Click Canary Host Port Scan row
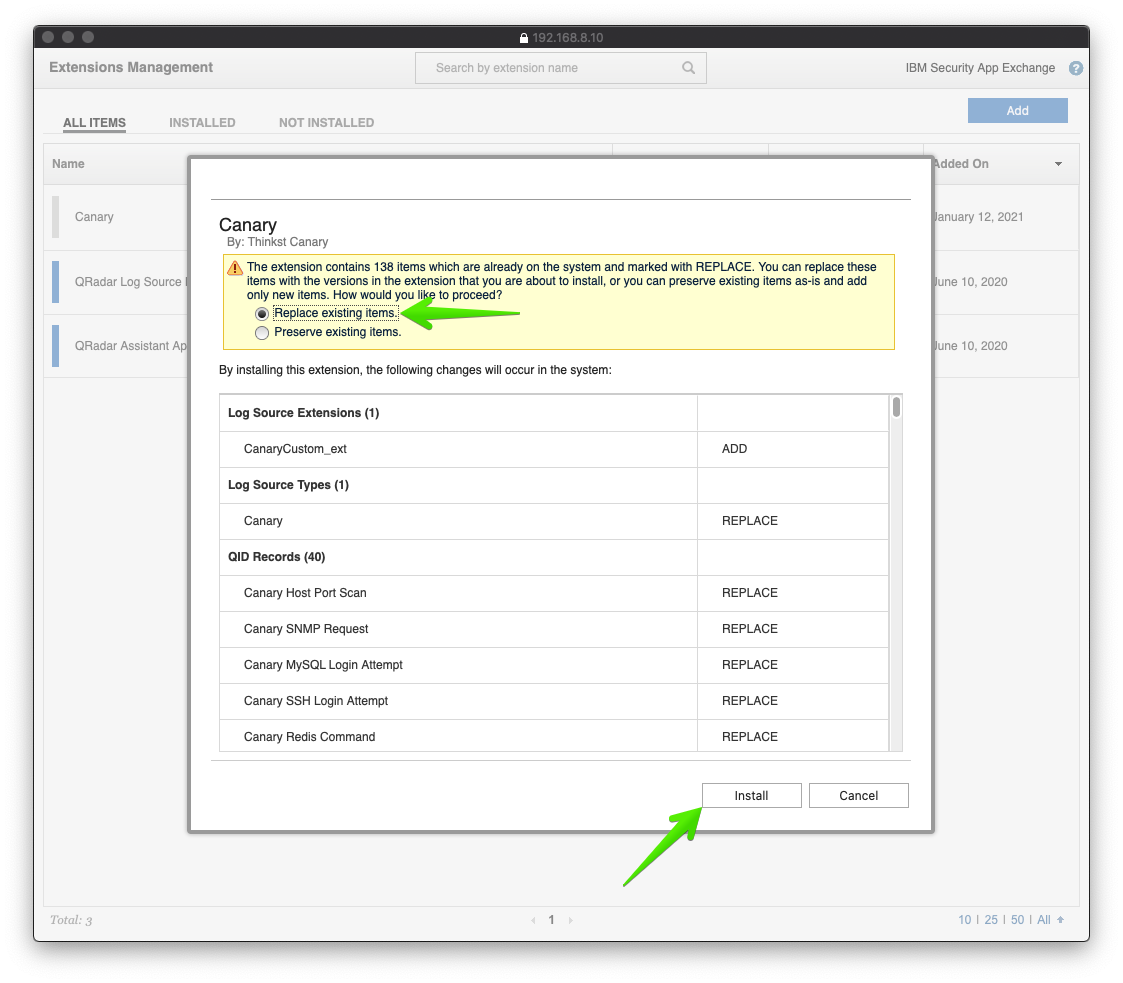 (x=554, y=593)
